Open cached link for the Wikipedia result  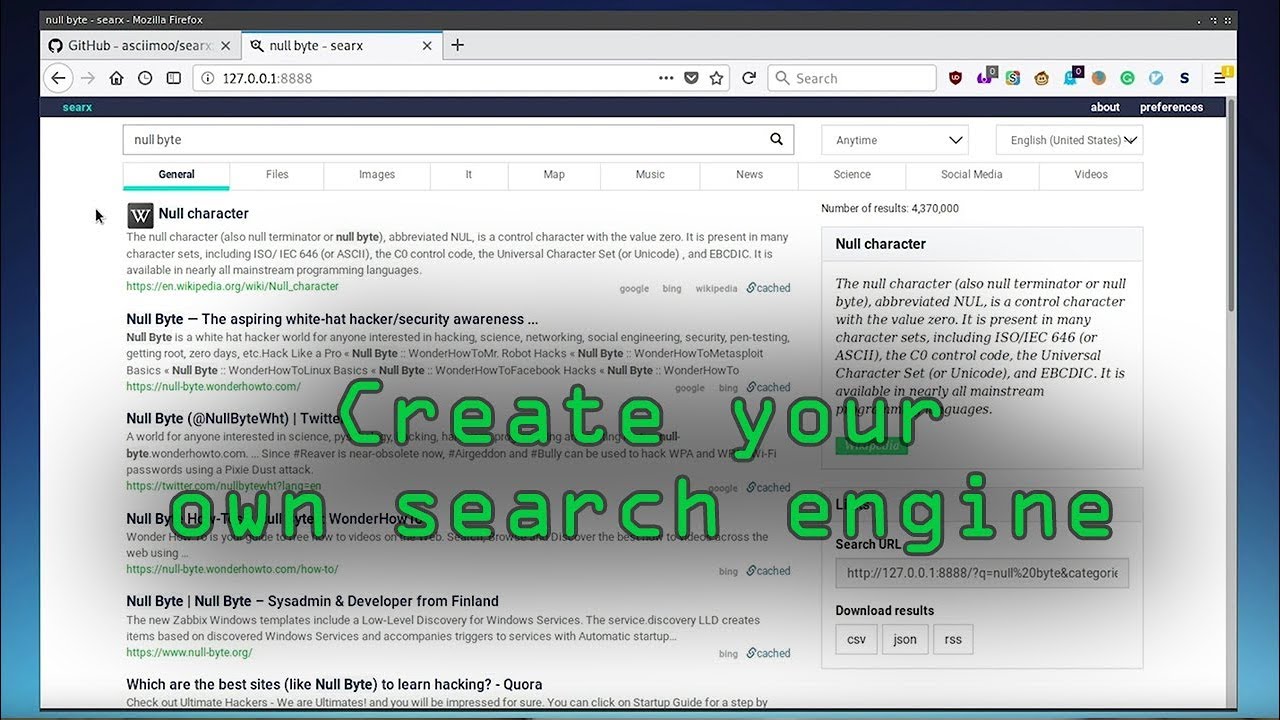point(768,288)
